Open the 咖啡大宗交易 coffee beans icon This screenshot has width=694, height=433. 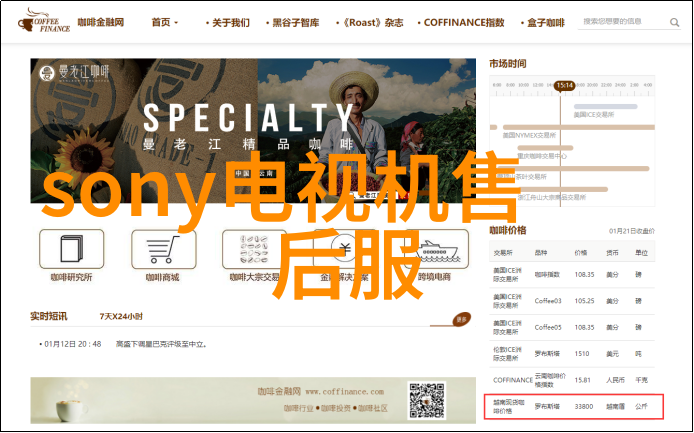254,249
